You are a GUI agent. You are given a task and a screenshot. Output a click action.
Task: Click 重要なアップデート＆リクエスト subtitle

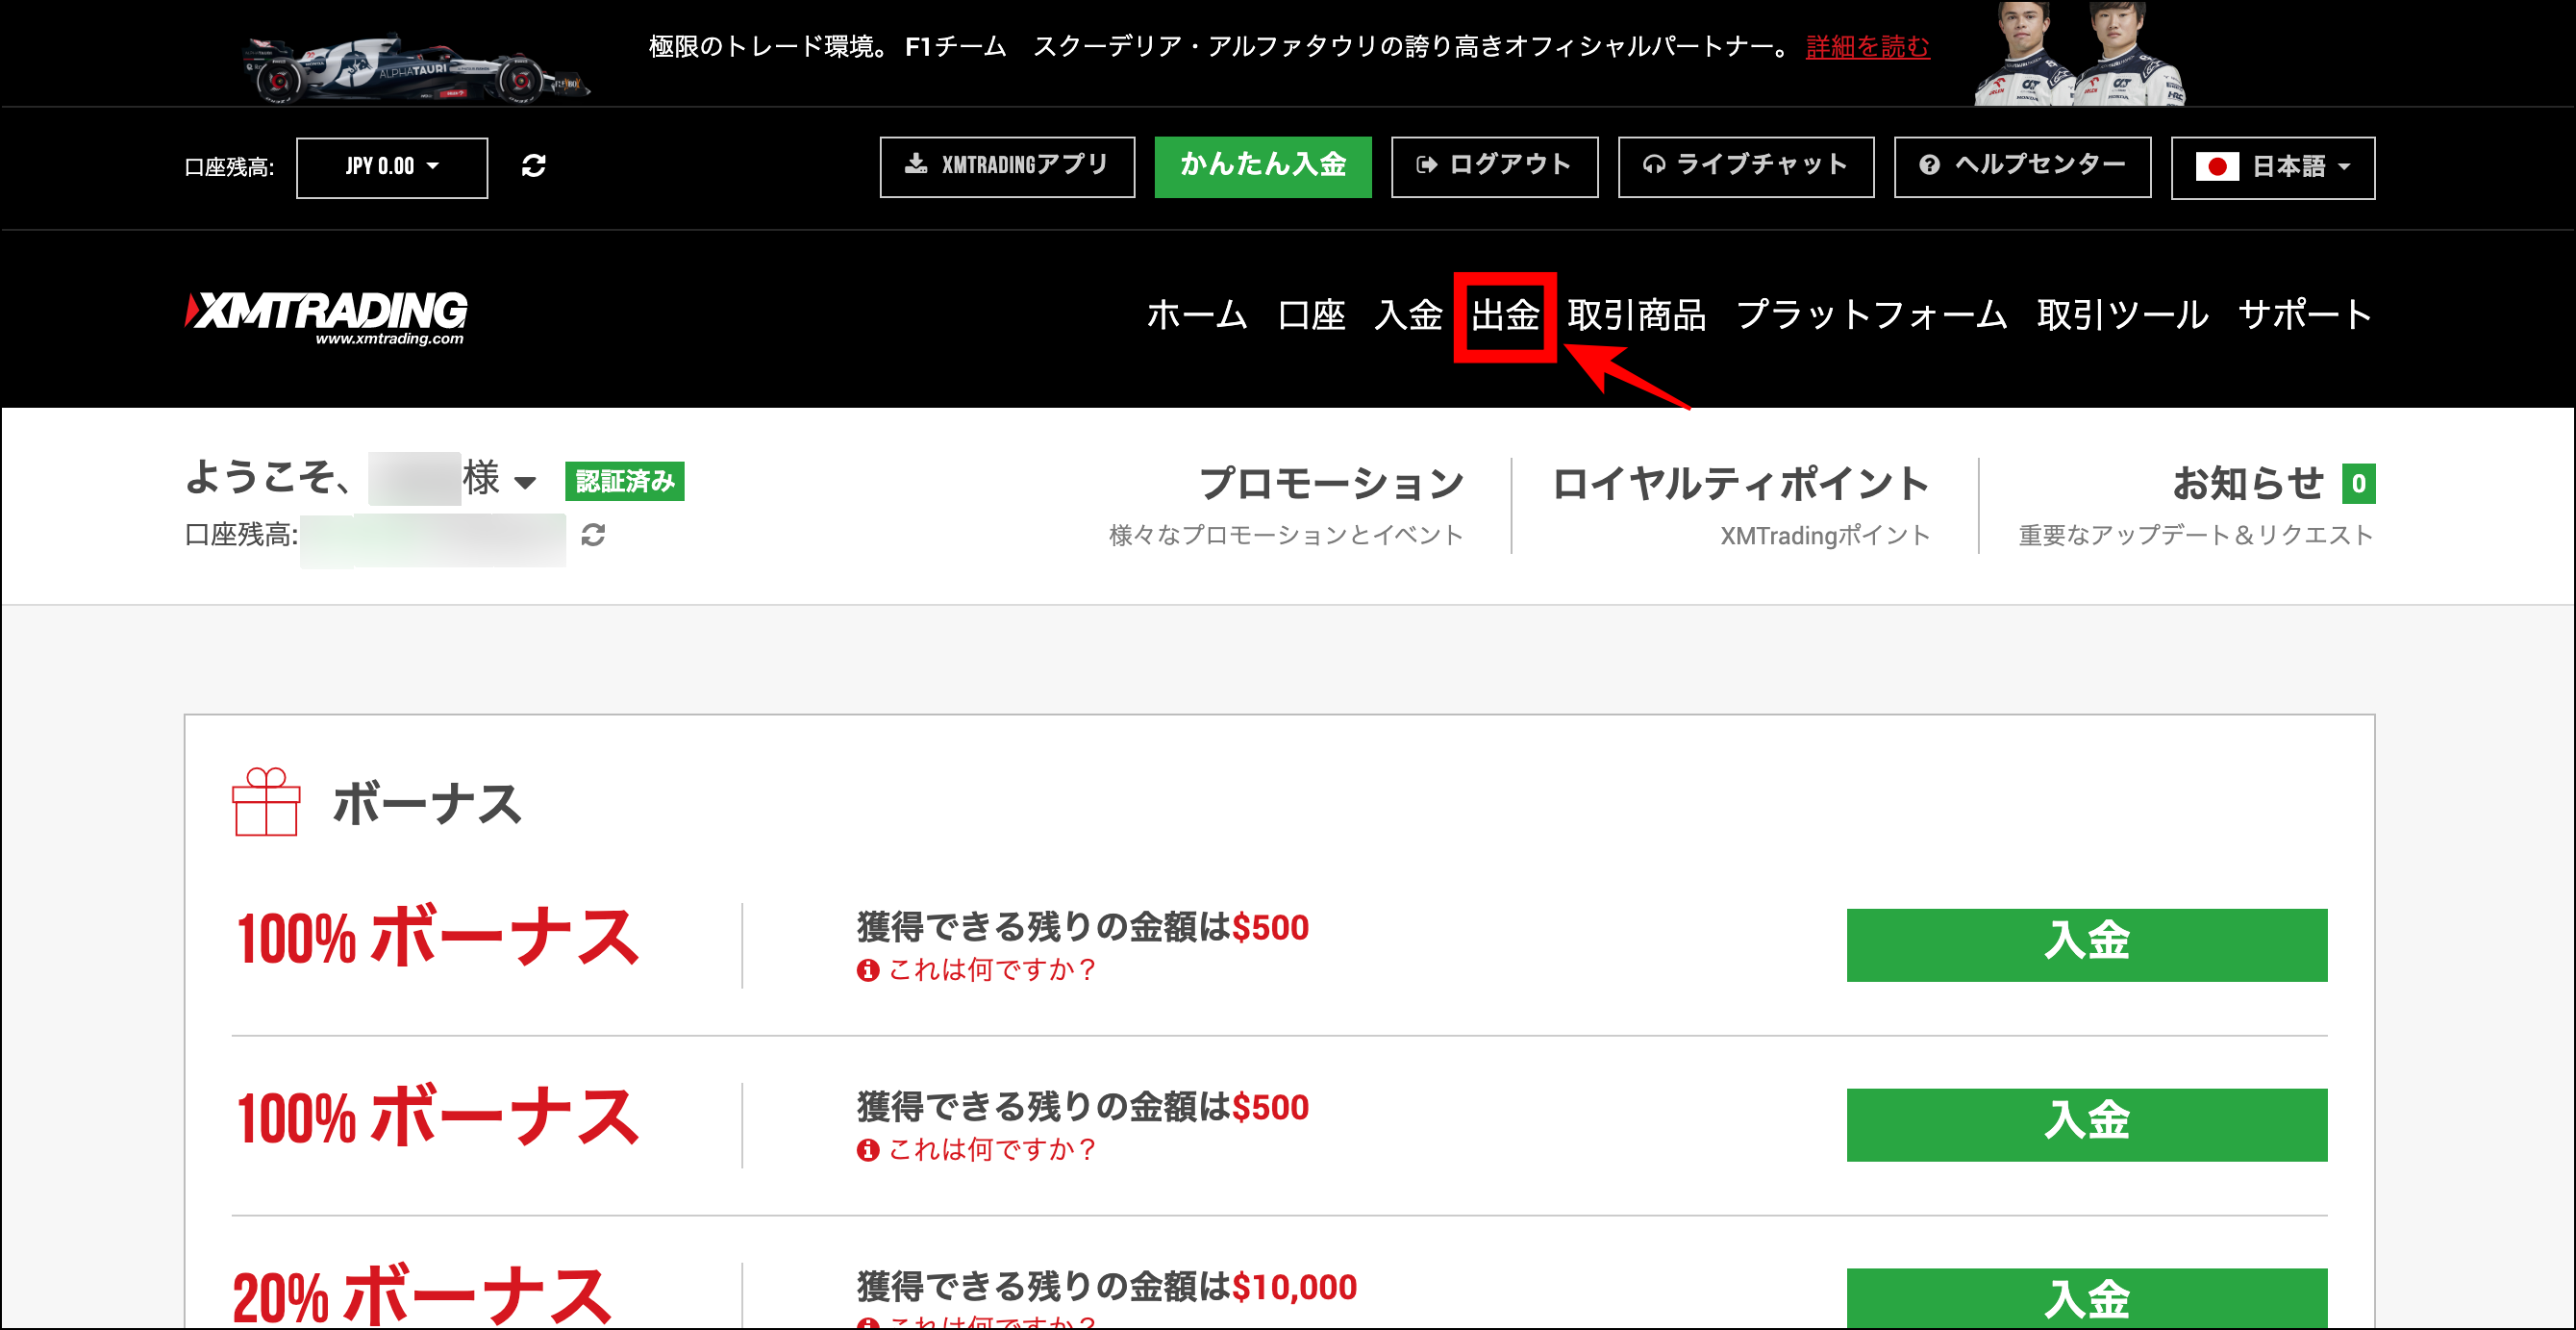point(2196,535)
